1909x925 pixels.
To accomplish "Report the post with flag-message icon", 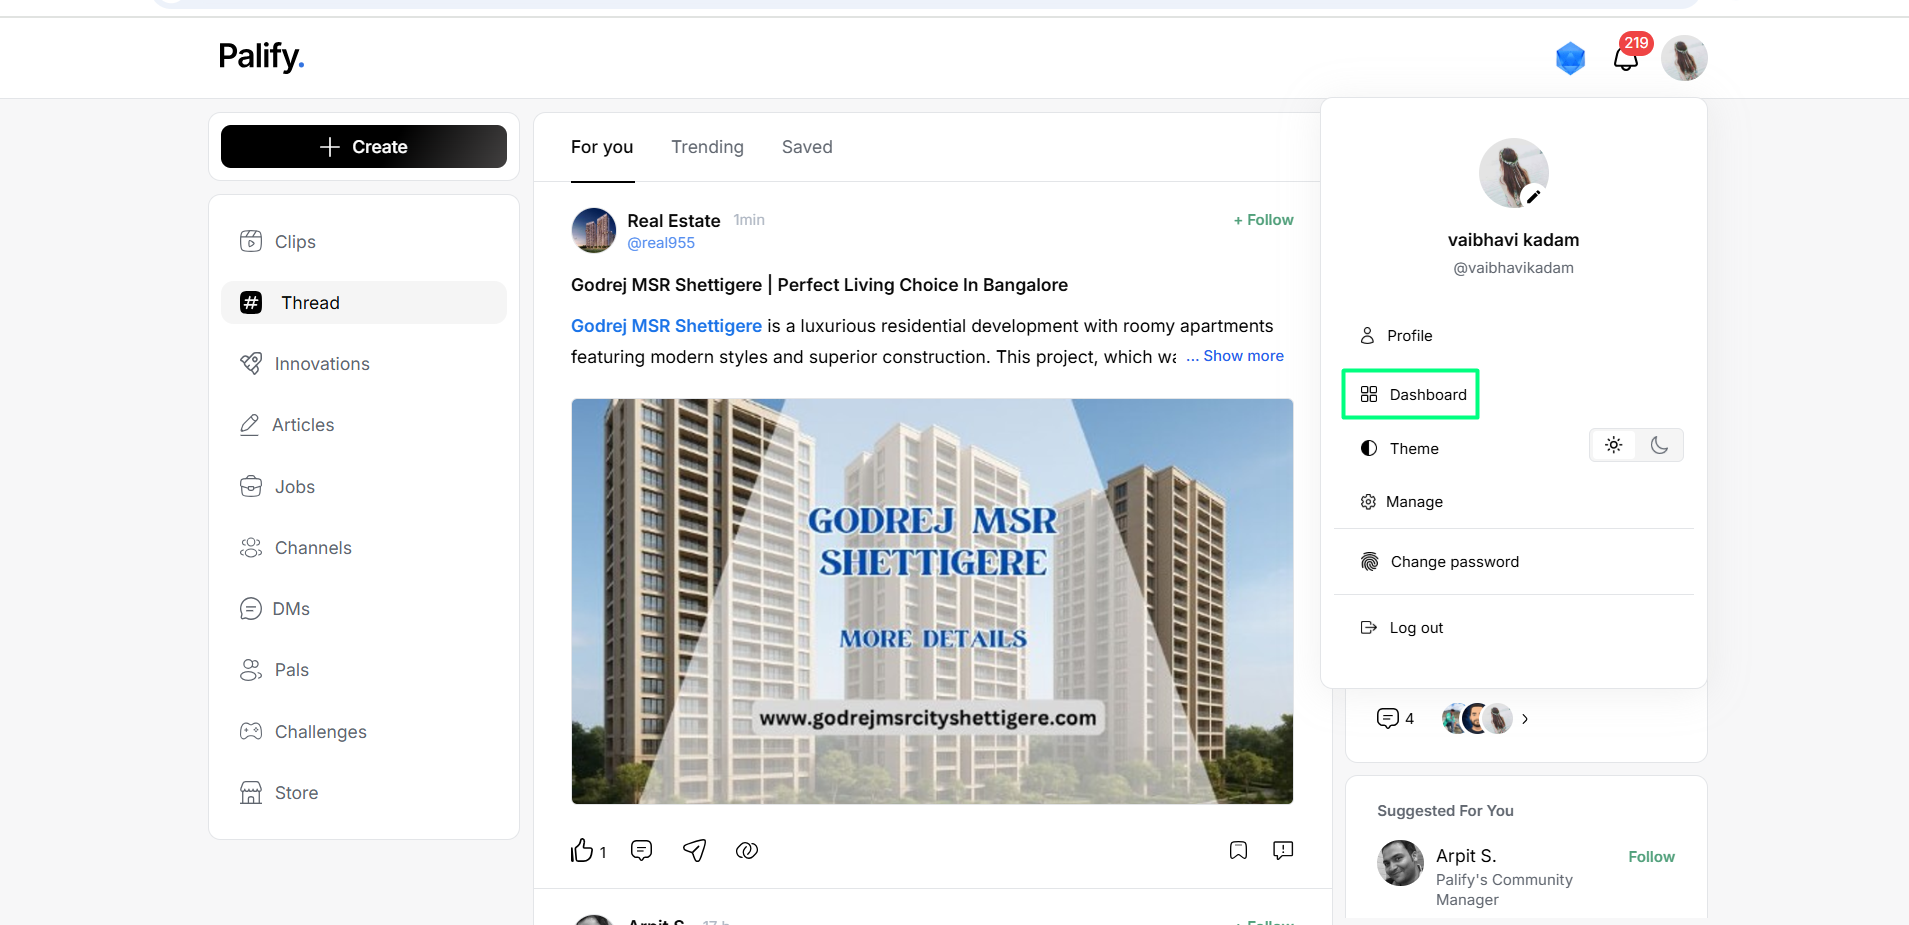I will pyautogui.click(x=1283, y=850).
